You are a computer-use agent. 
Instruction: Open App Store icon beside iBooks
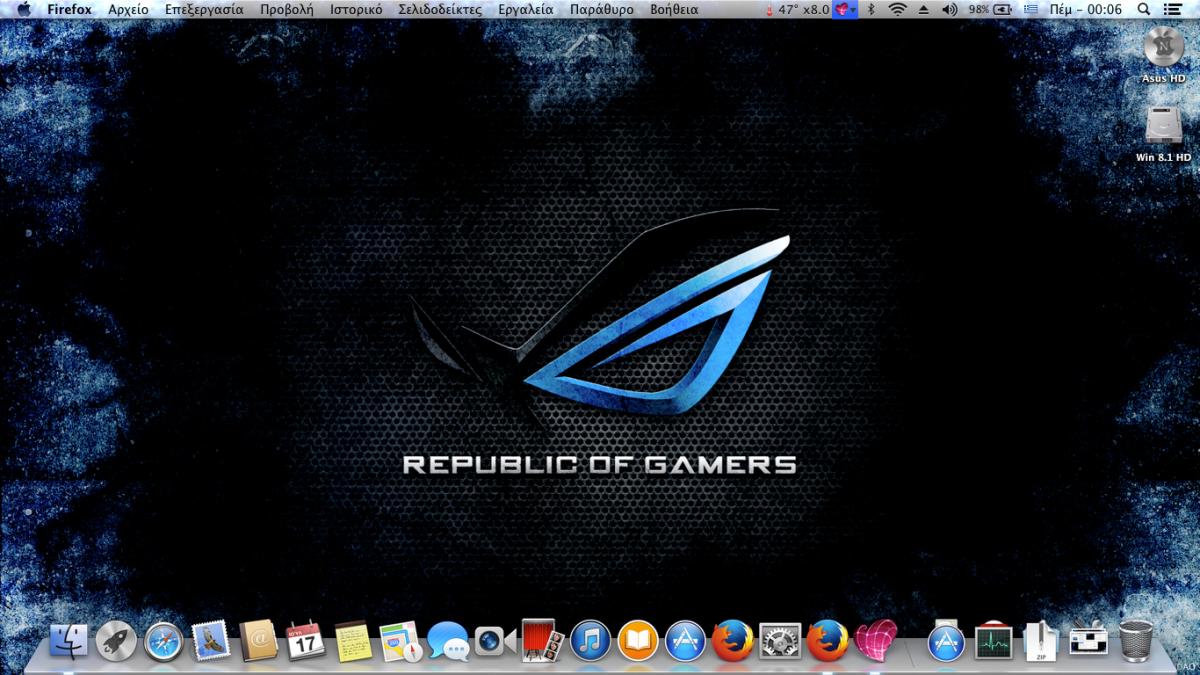(686, 640)
